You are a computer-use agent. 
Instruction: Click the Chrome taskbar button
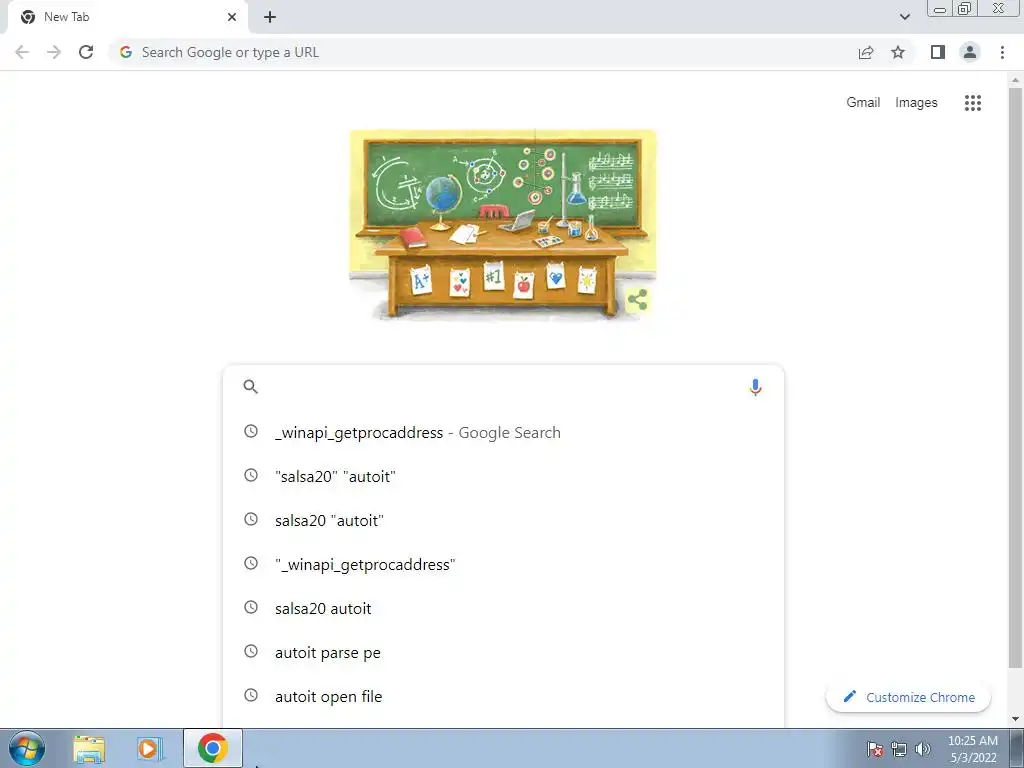(x=213, y=748)
